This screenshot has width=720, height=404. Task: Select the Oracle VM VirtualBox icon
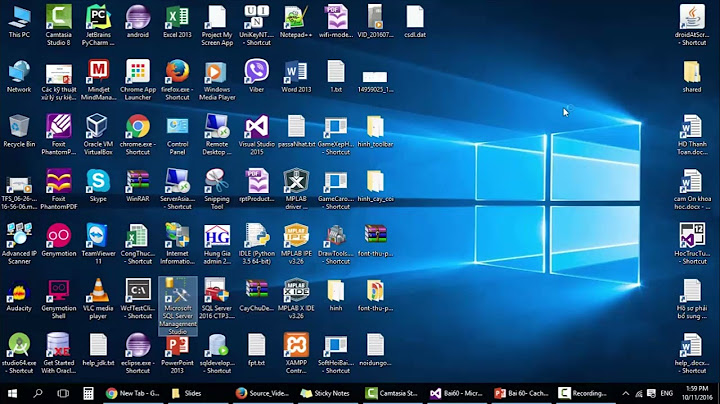click(98, 134)
